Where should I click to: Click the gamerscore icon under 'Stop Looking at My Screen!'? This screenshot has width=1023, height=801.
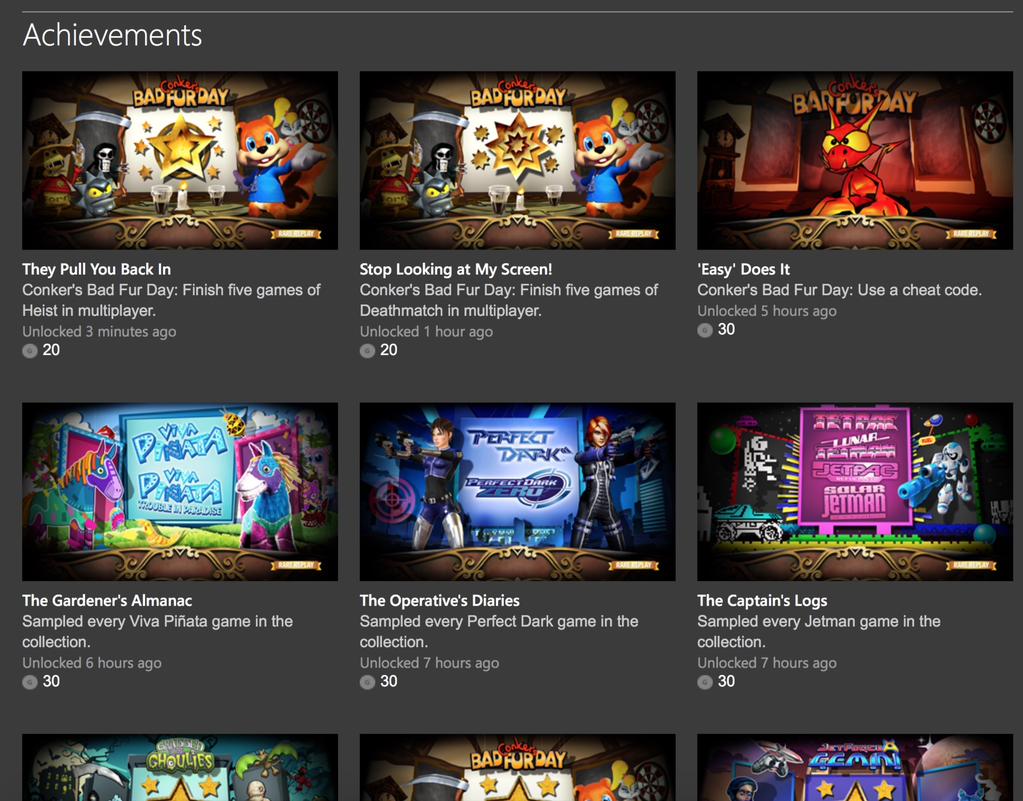point(367,351)
